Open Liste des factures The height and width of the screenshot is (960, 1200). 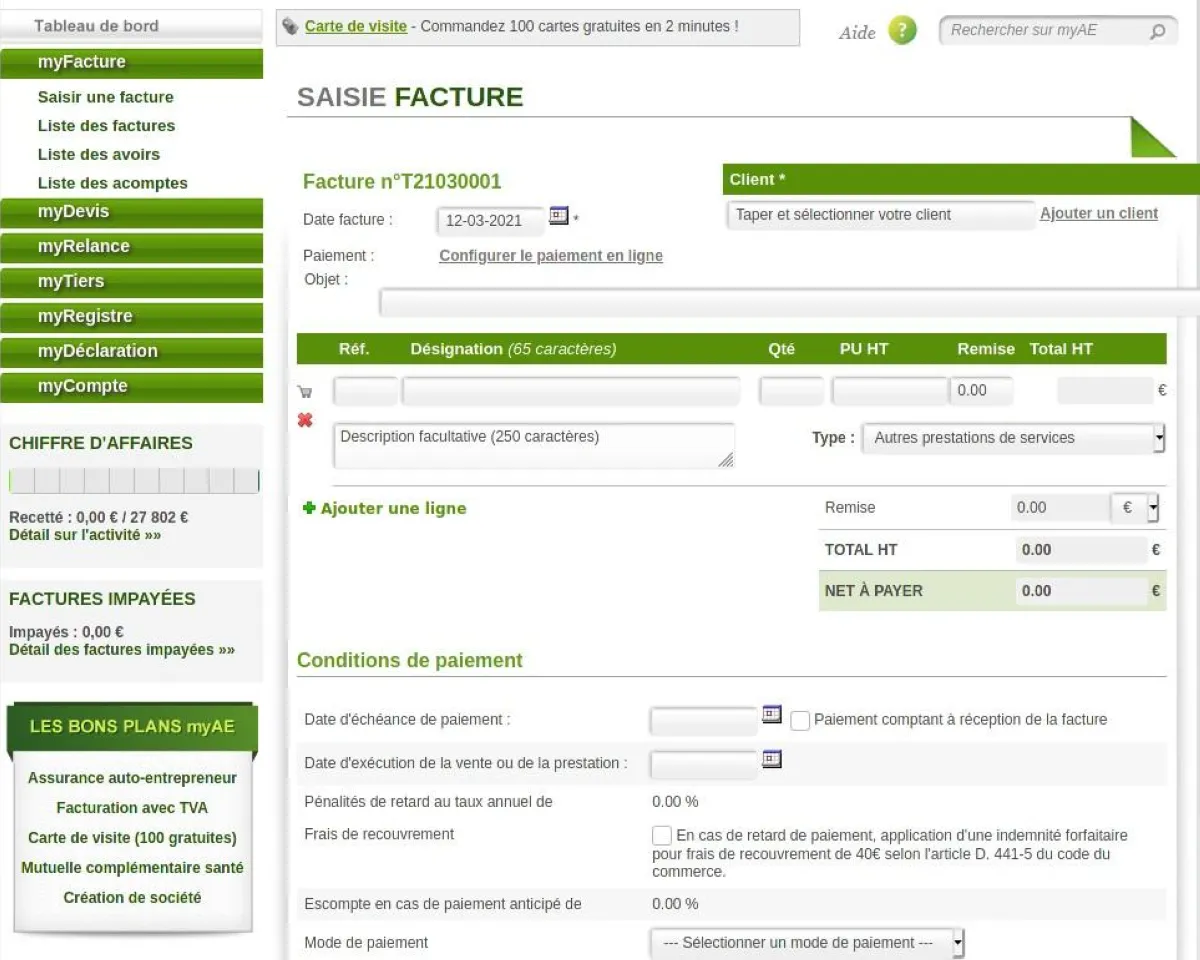click(106, 126)
